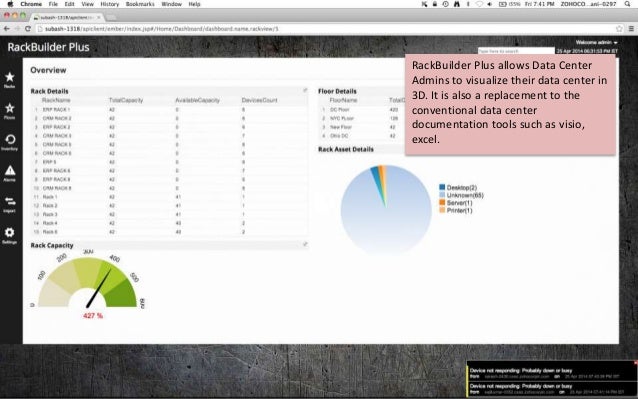The width and height of the screenshot is (638, 399).
Task: Open the Settings gear icon
Action: click(x=10, y=232)
